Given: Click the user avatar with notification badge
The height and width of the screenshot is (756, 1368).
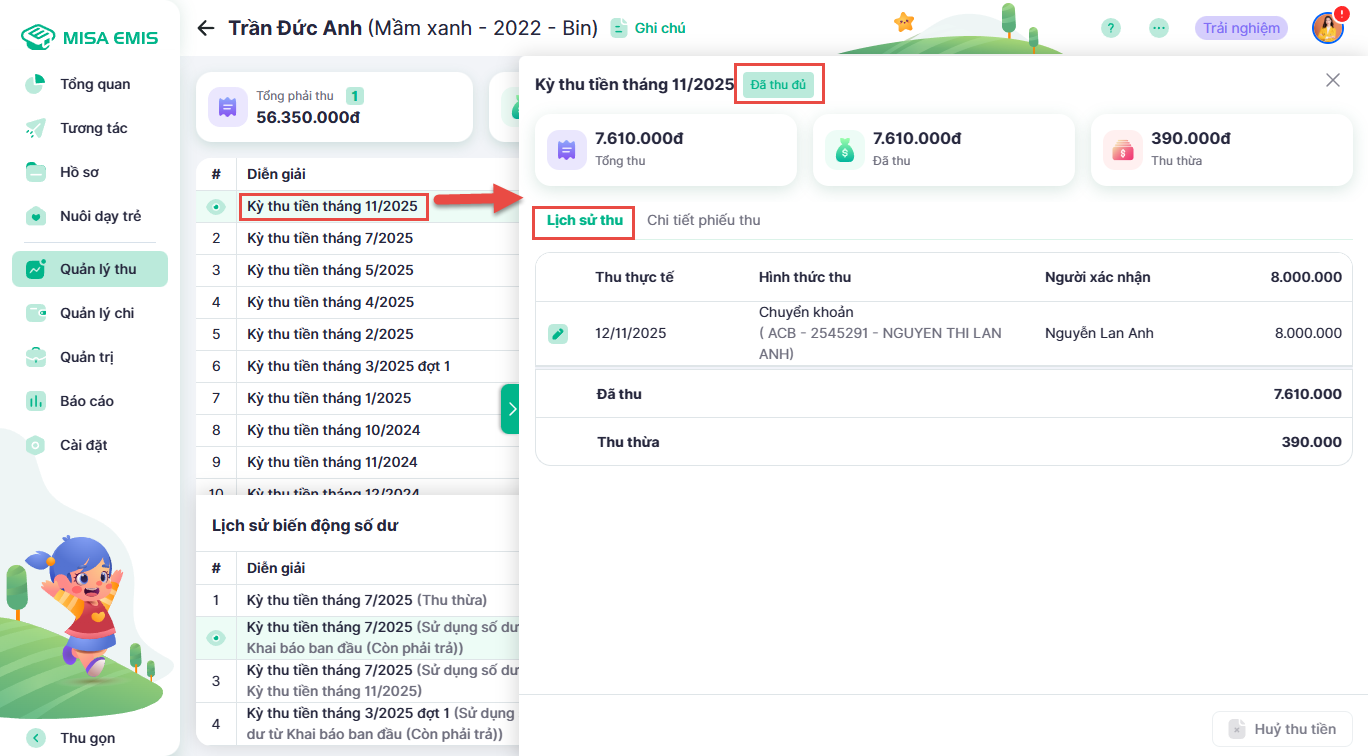Looking at the screenshot, I should [x=1328, y=27].
